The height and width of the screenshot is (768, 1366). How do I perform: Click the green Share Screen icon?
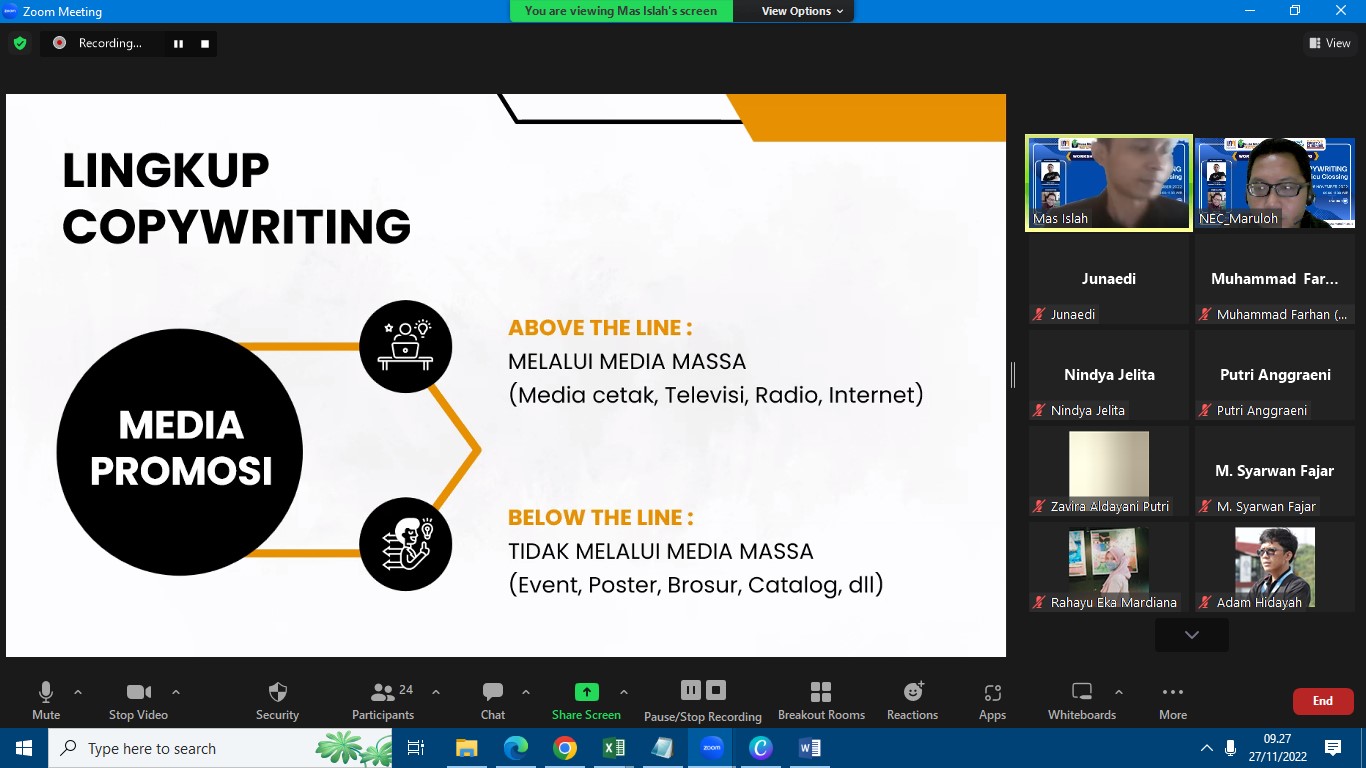coord(586,692)
